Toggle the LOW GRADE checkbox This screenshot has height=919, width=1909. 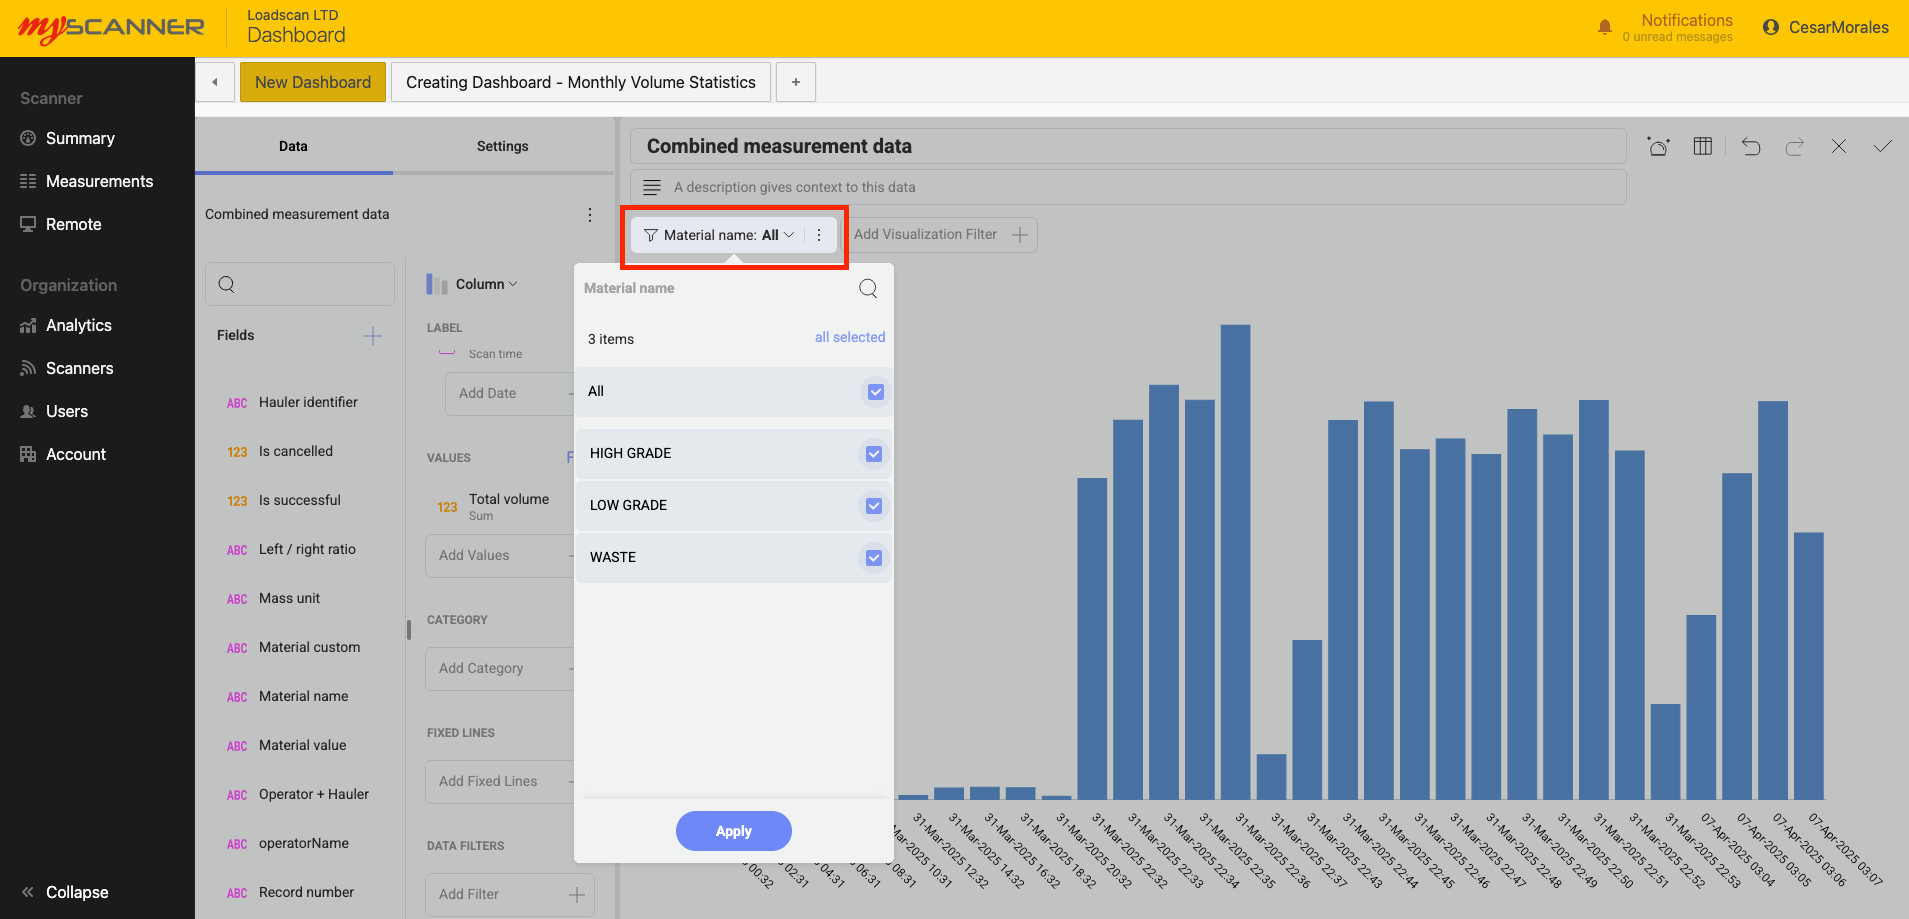point(874,506)
